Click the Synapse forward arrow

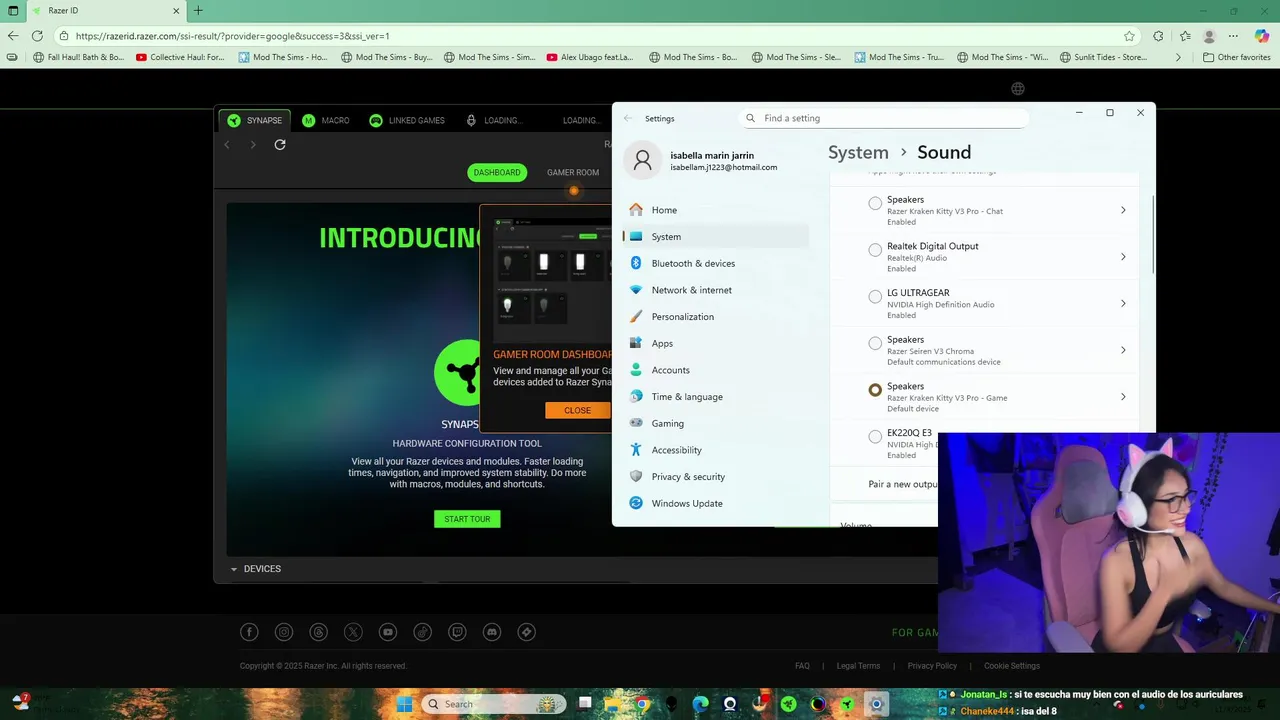coord(252,145)
